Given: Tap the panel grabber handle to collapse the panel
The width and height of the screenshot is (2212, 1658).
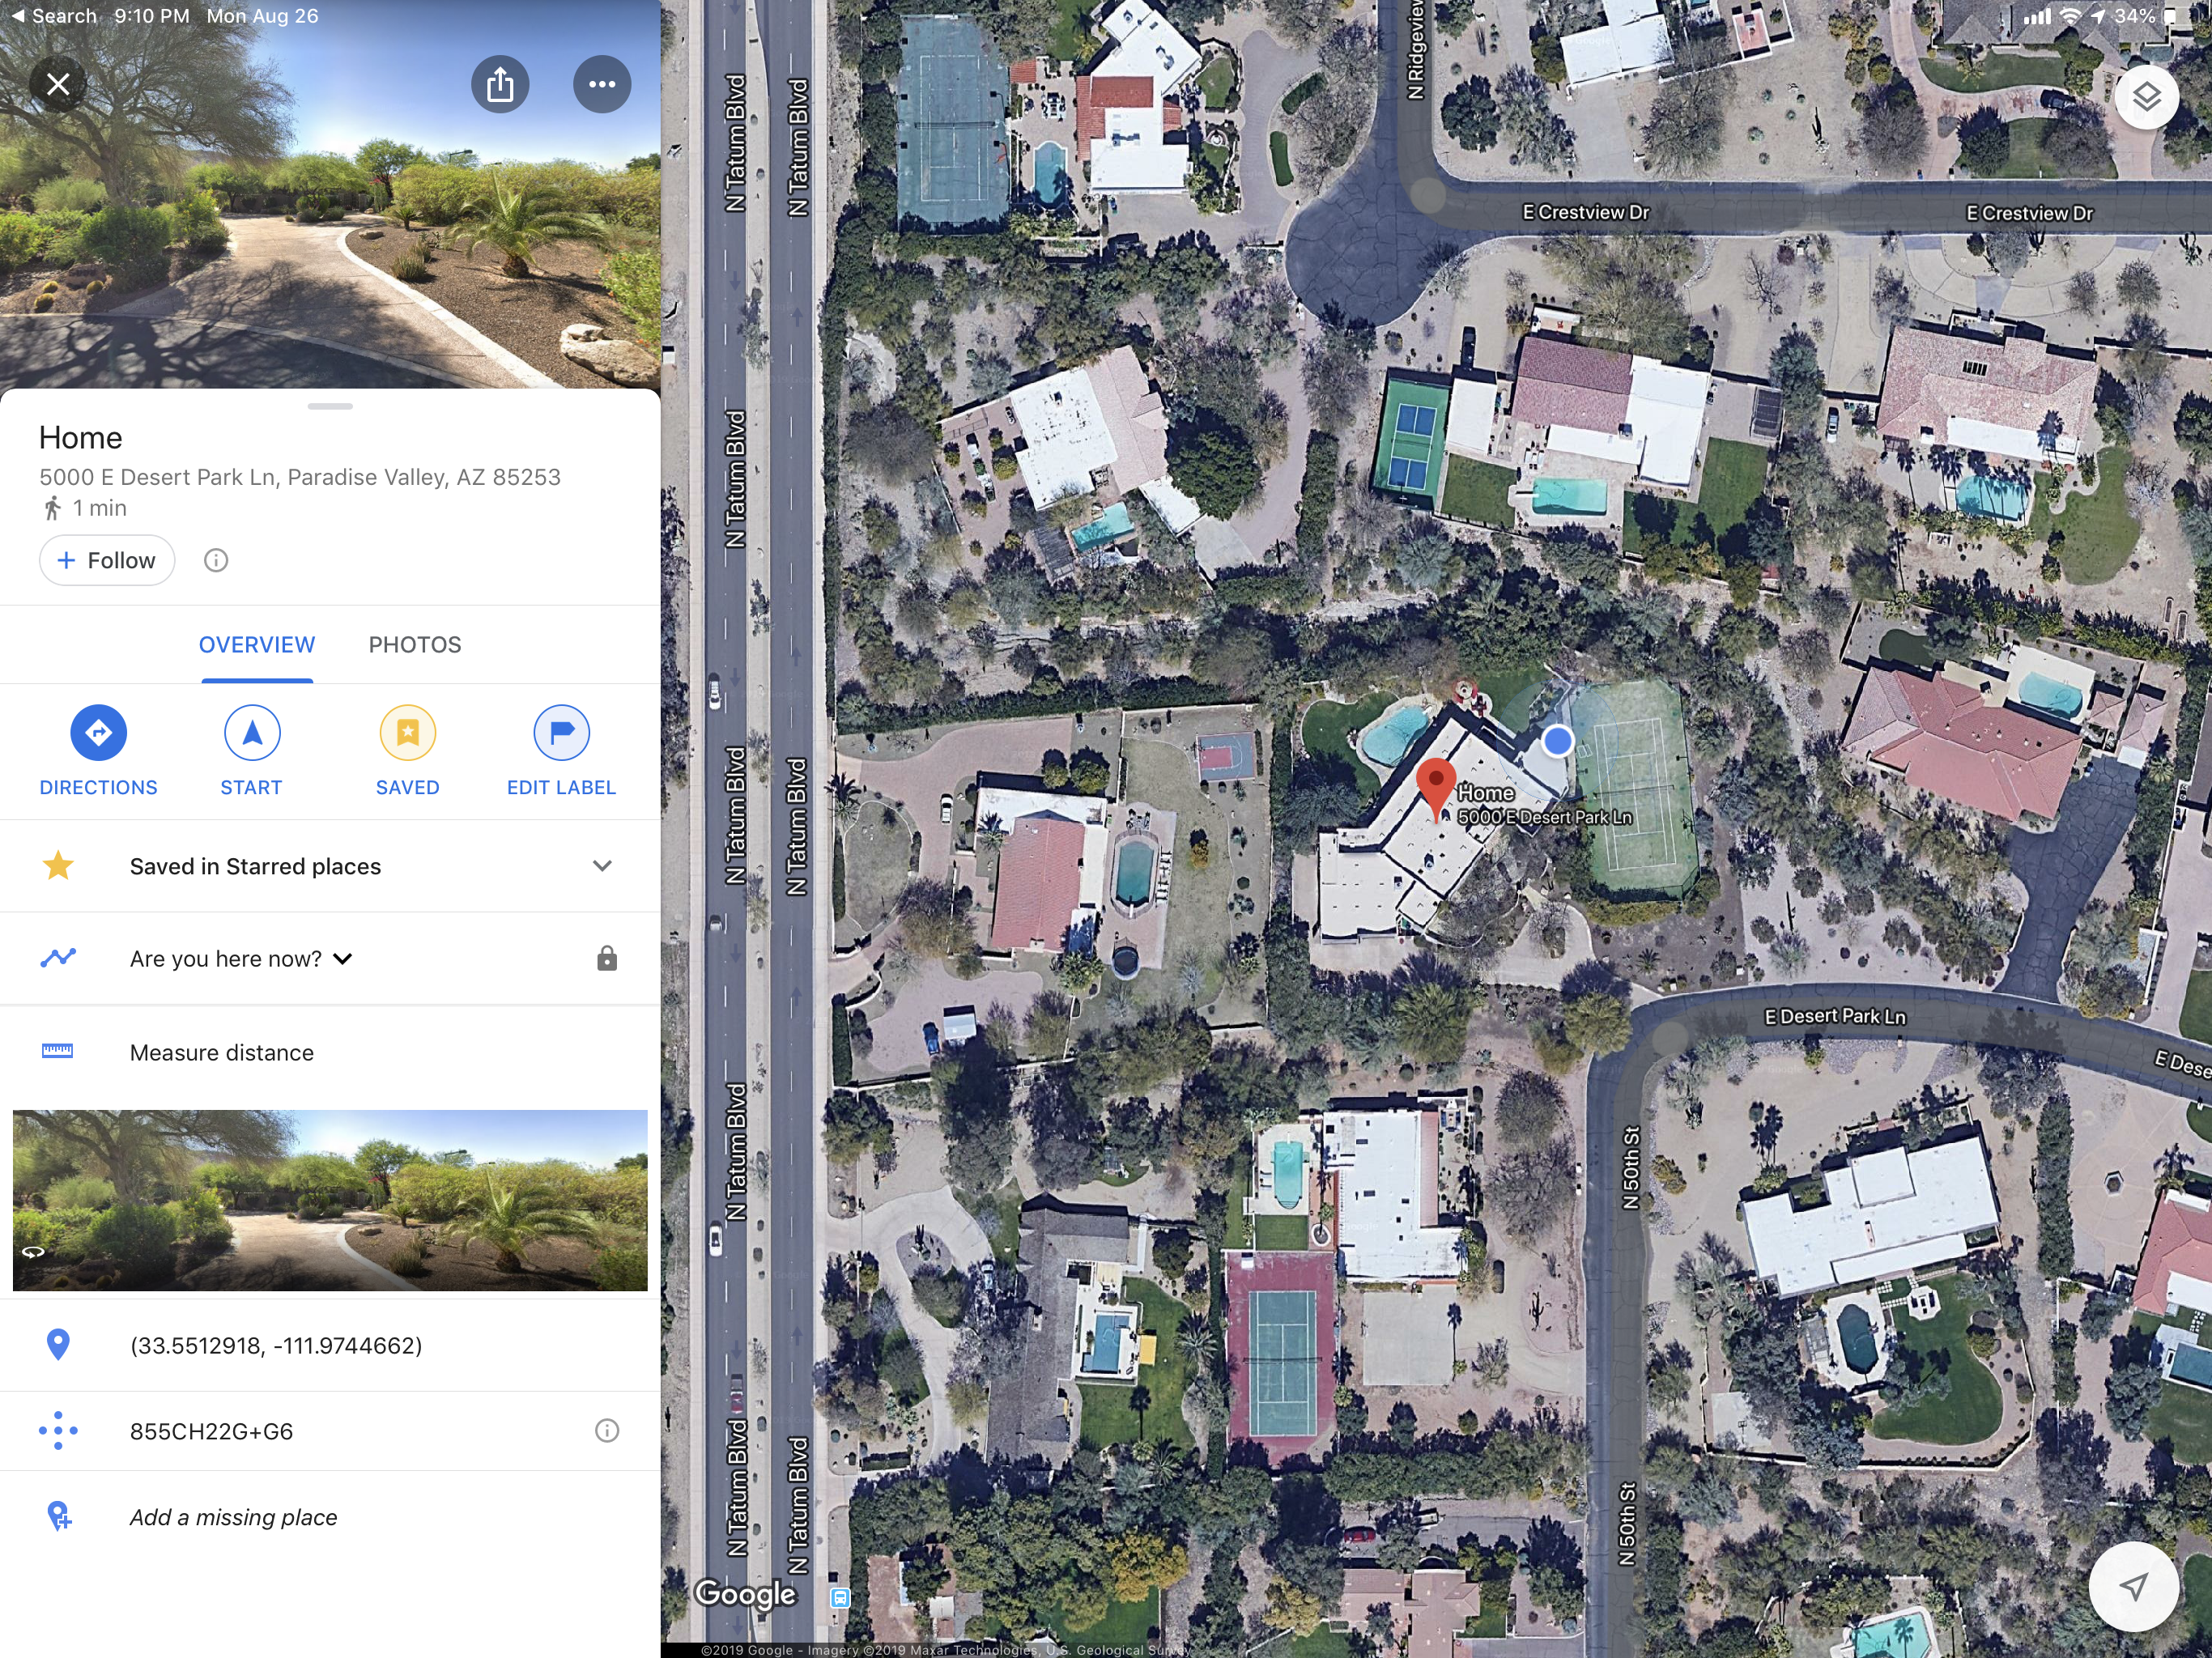Looking at the screenshot, I should [330, 406].
